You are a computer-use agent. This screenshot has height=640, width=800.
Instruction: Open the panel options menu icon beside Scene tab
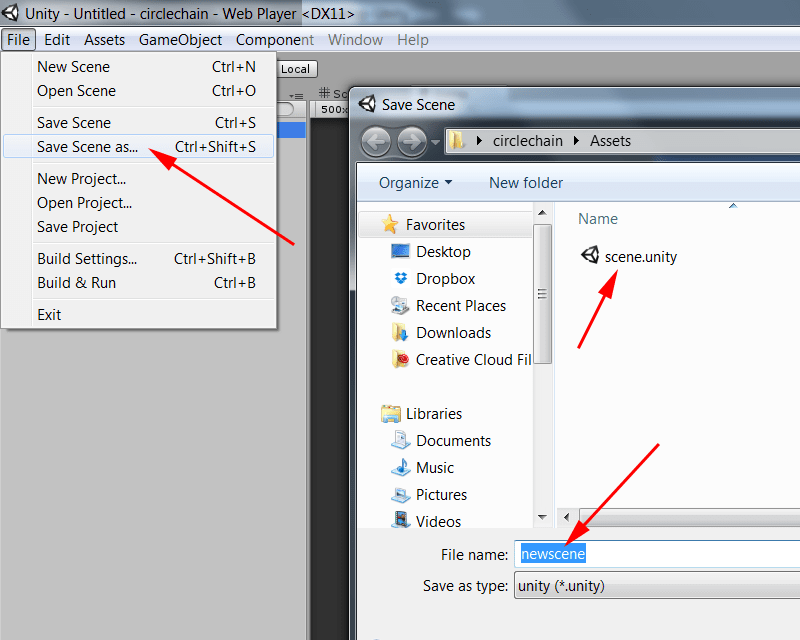(296, 96)
